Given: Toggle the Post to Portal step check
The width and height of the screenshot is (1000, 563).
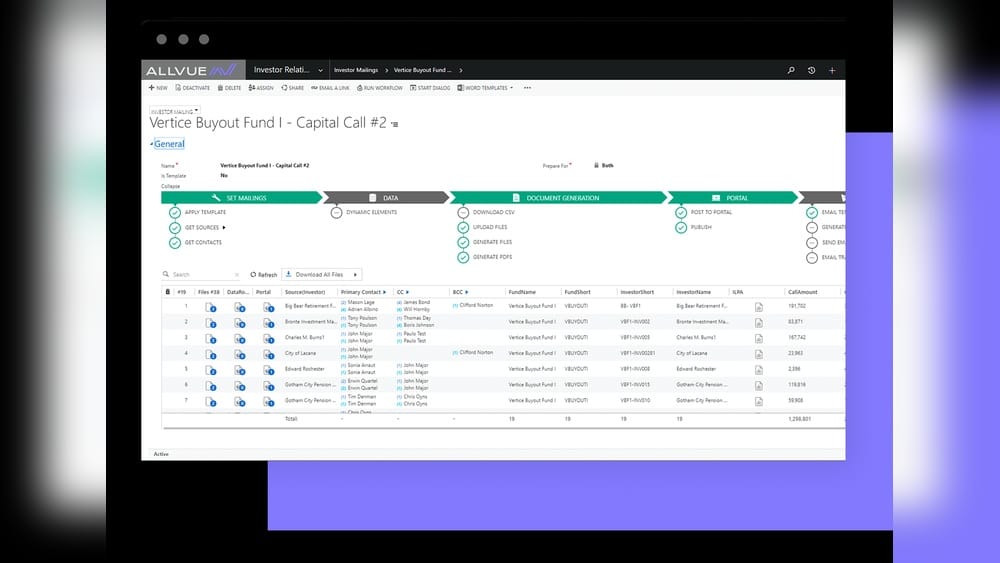Looking at the screenshot, I should 681,212.
